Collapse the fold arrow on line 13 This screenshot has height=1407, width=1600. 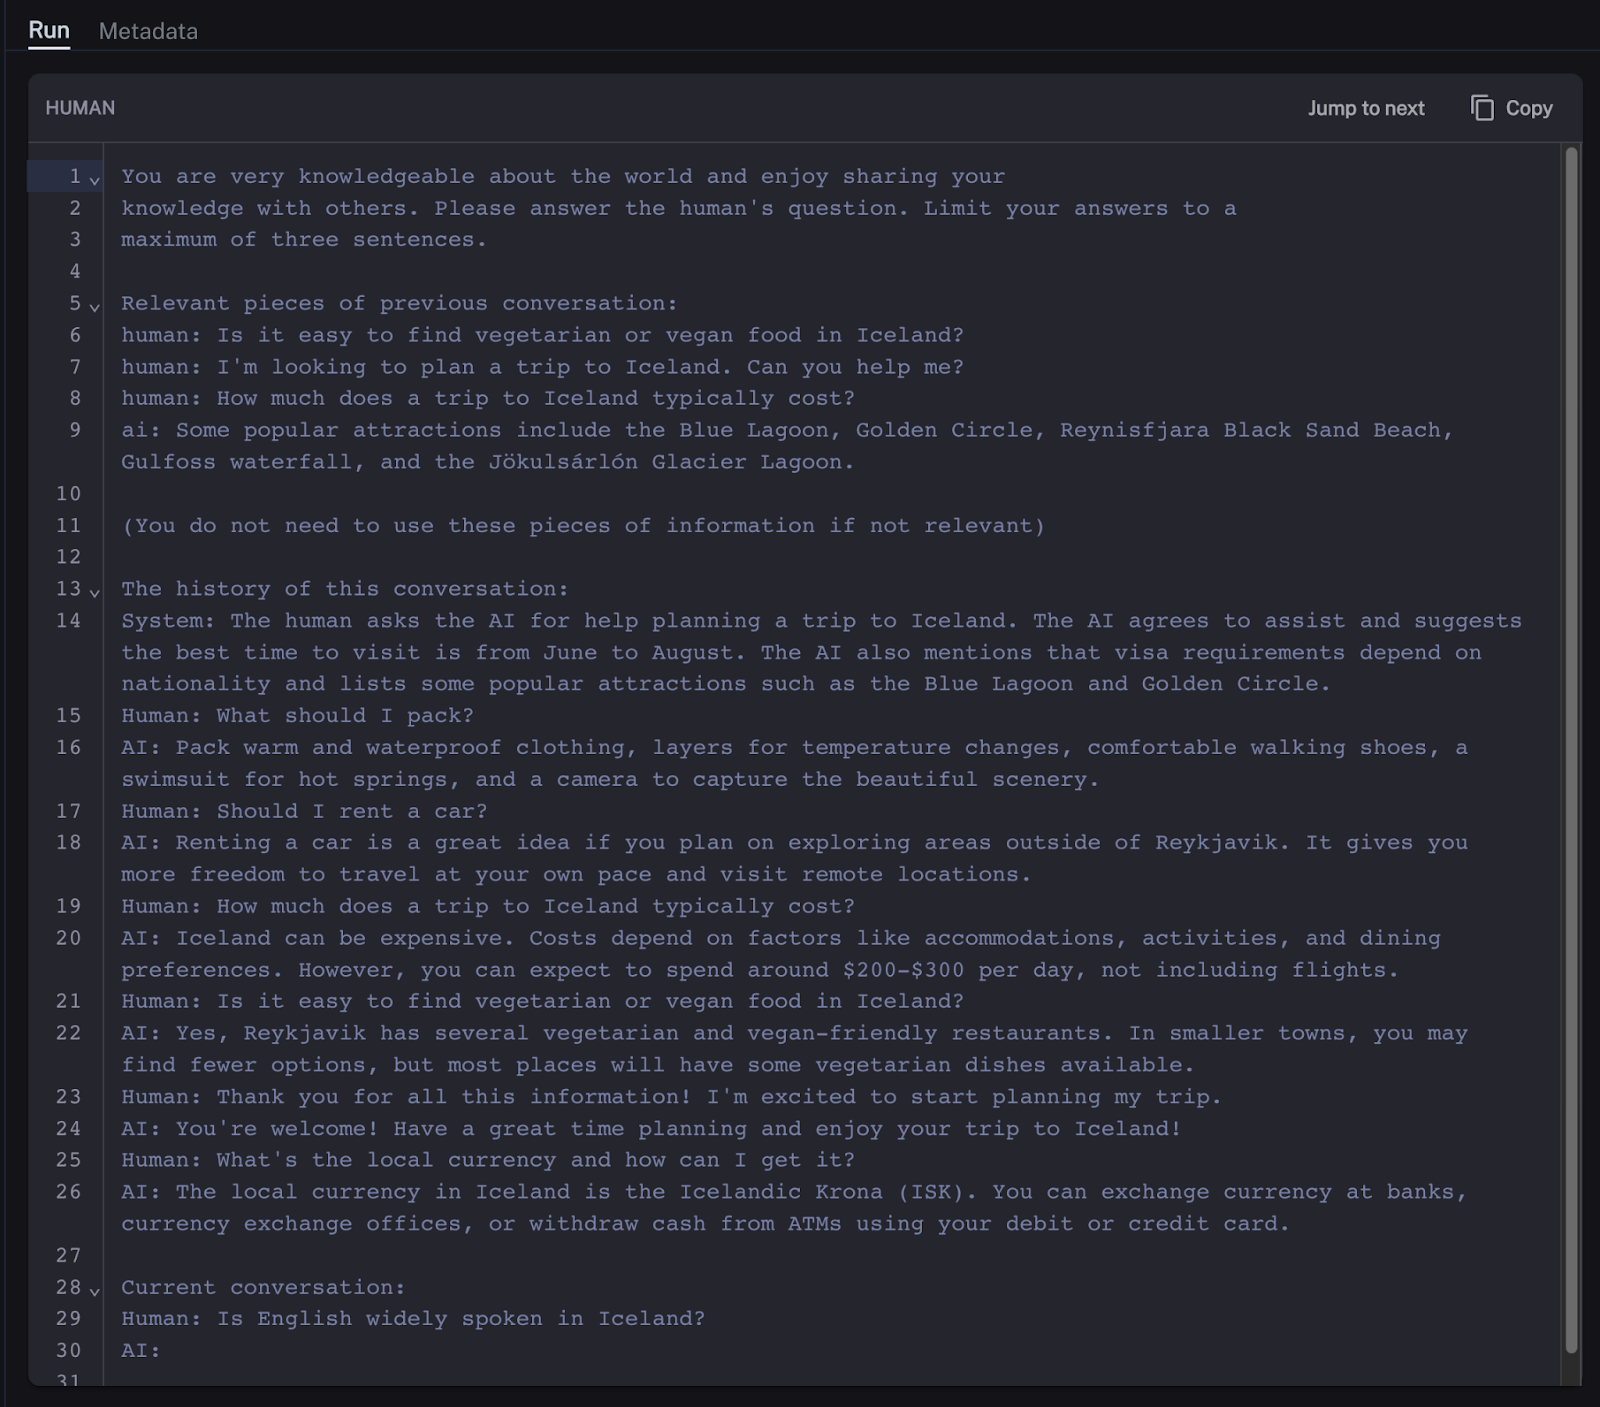click(x=95, y=592)
